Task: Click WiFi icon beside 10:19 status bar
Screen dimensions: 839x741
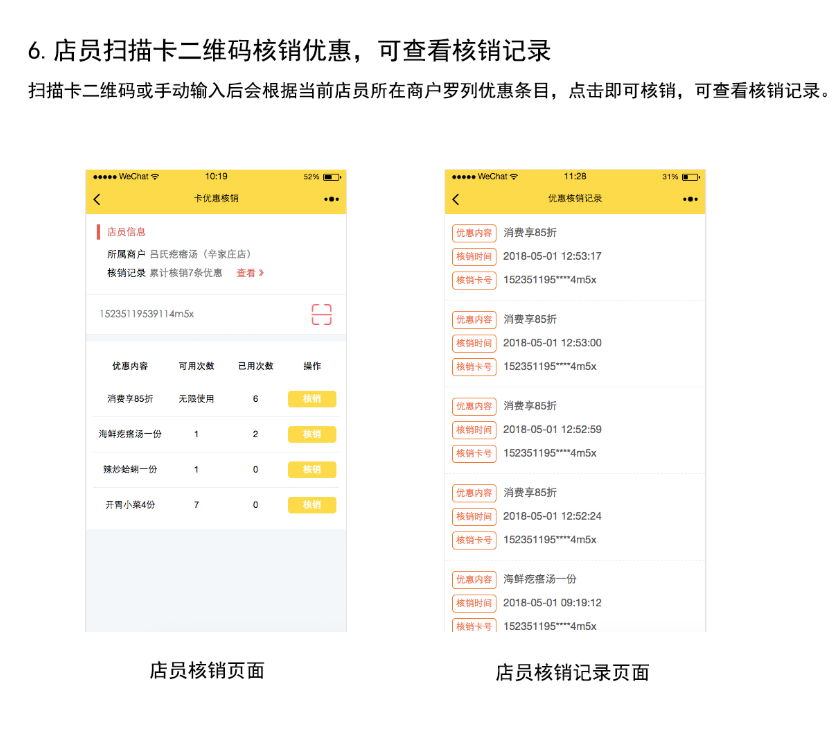Action: point(155,176)
